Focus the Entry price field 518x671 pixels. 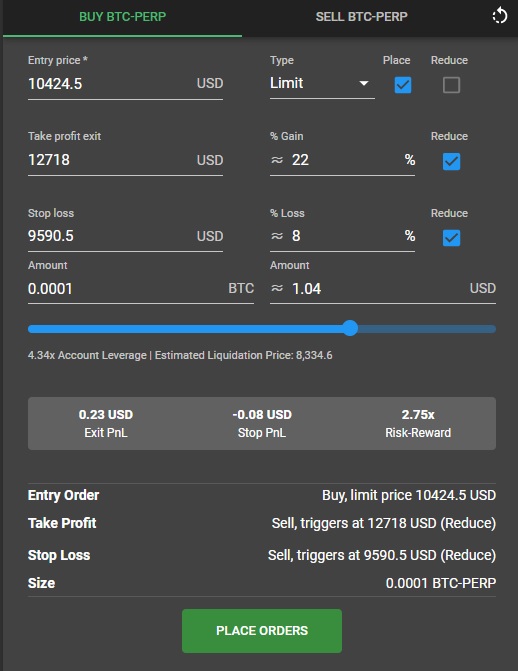125,83
